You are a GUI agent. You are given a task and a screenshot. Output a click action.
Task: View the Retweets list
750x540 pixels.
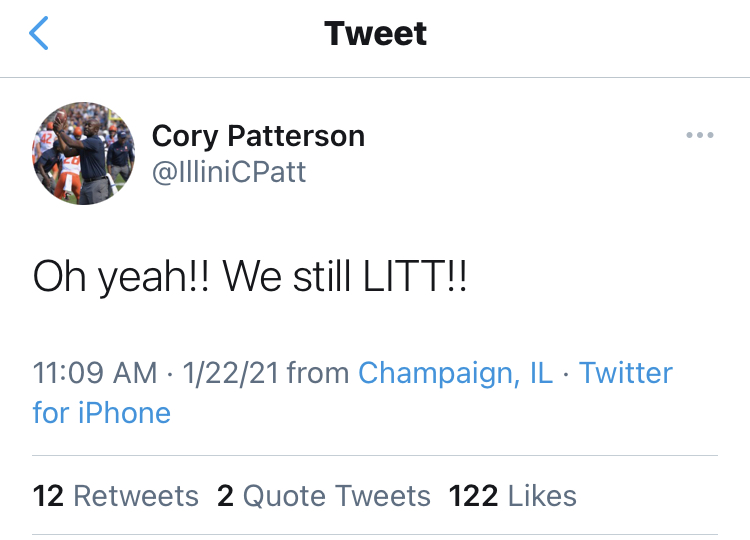point(136,495)
